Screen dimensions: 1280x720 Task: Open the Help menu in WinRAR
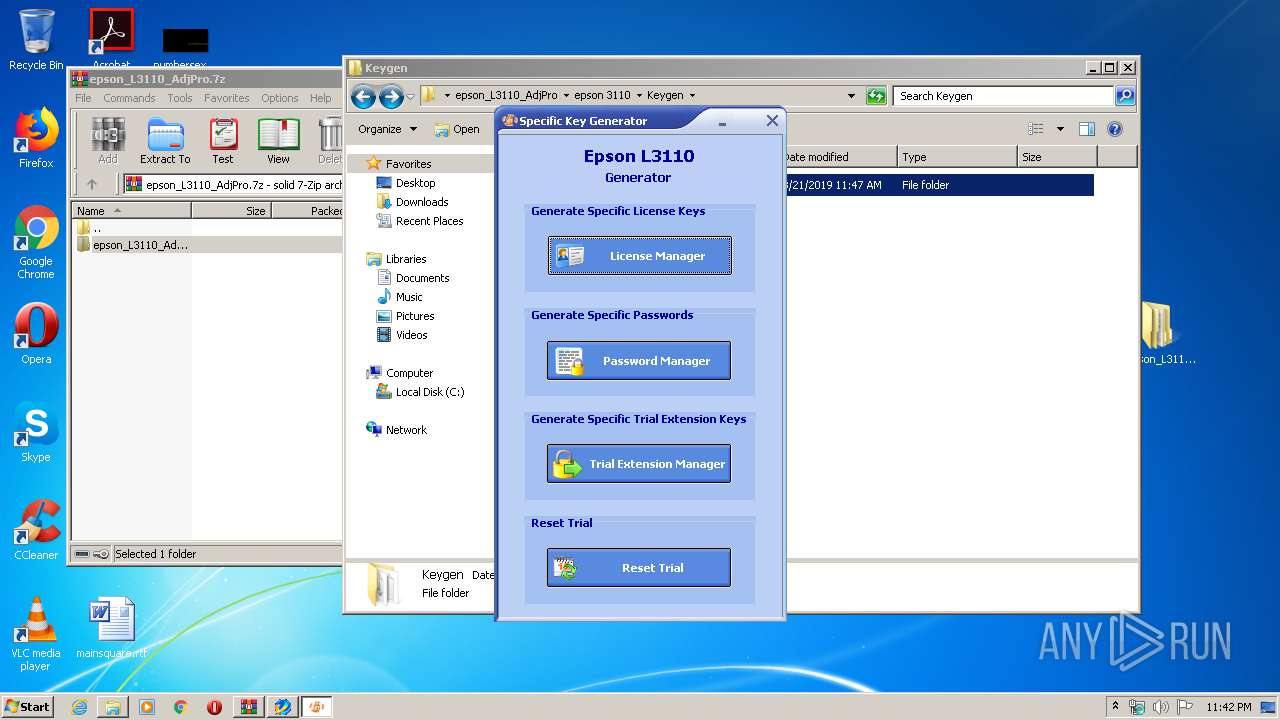320,98
